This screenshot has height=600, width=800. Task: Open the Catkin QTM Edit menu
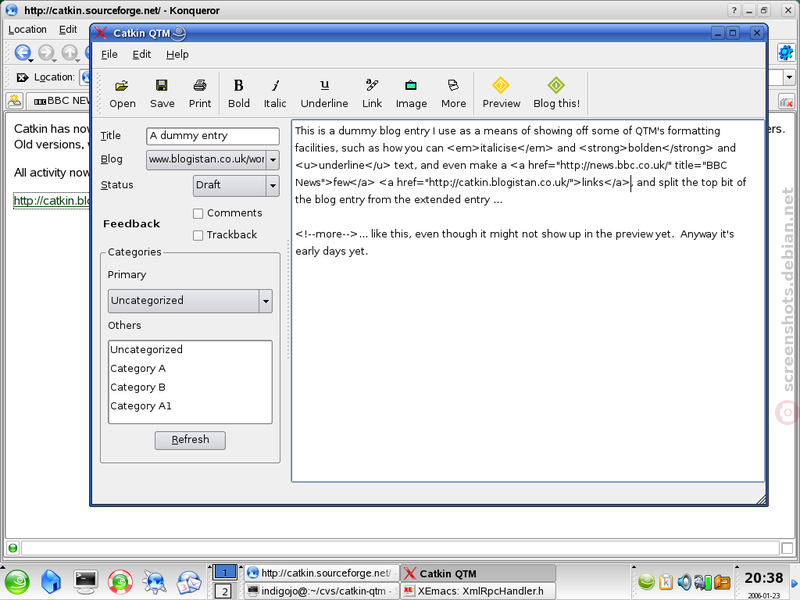pos(141,54)
